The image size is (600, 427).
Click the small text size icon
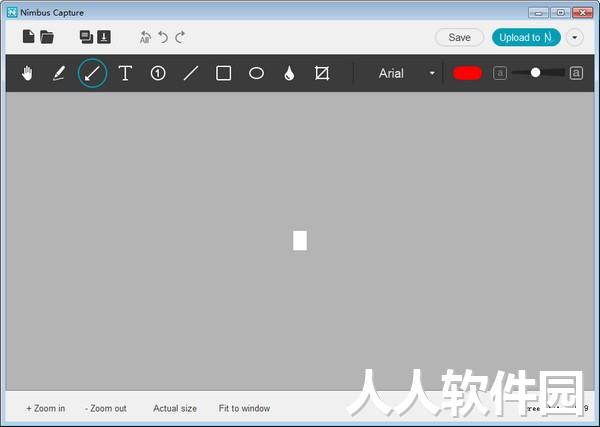500,73
